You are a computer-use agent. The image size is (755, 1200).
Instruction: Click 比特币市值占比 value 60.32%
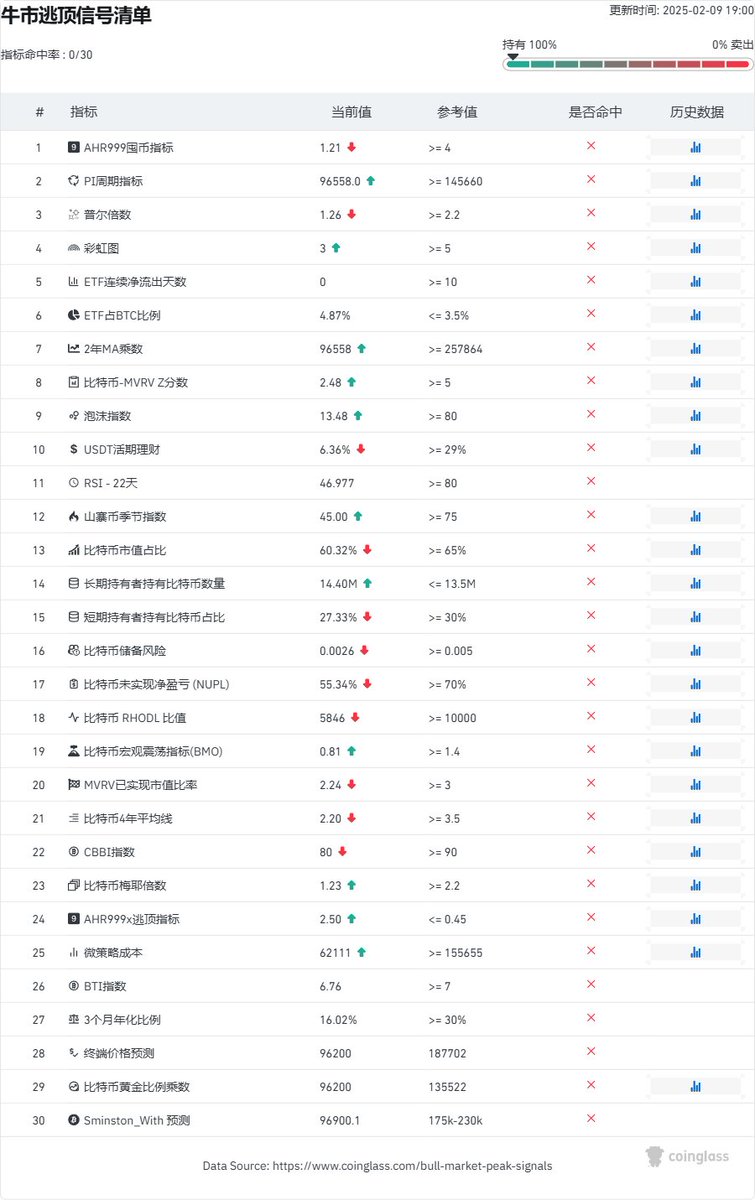point(339,550)
